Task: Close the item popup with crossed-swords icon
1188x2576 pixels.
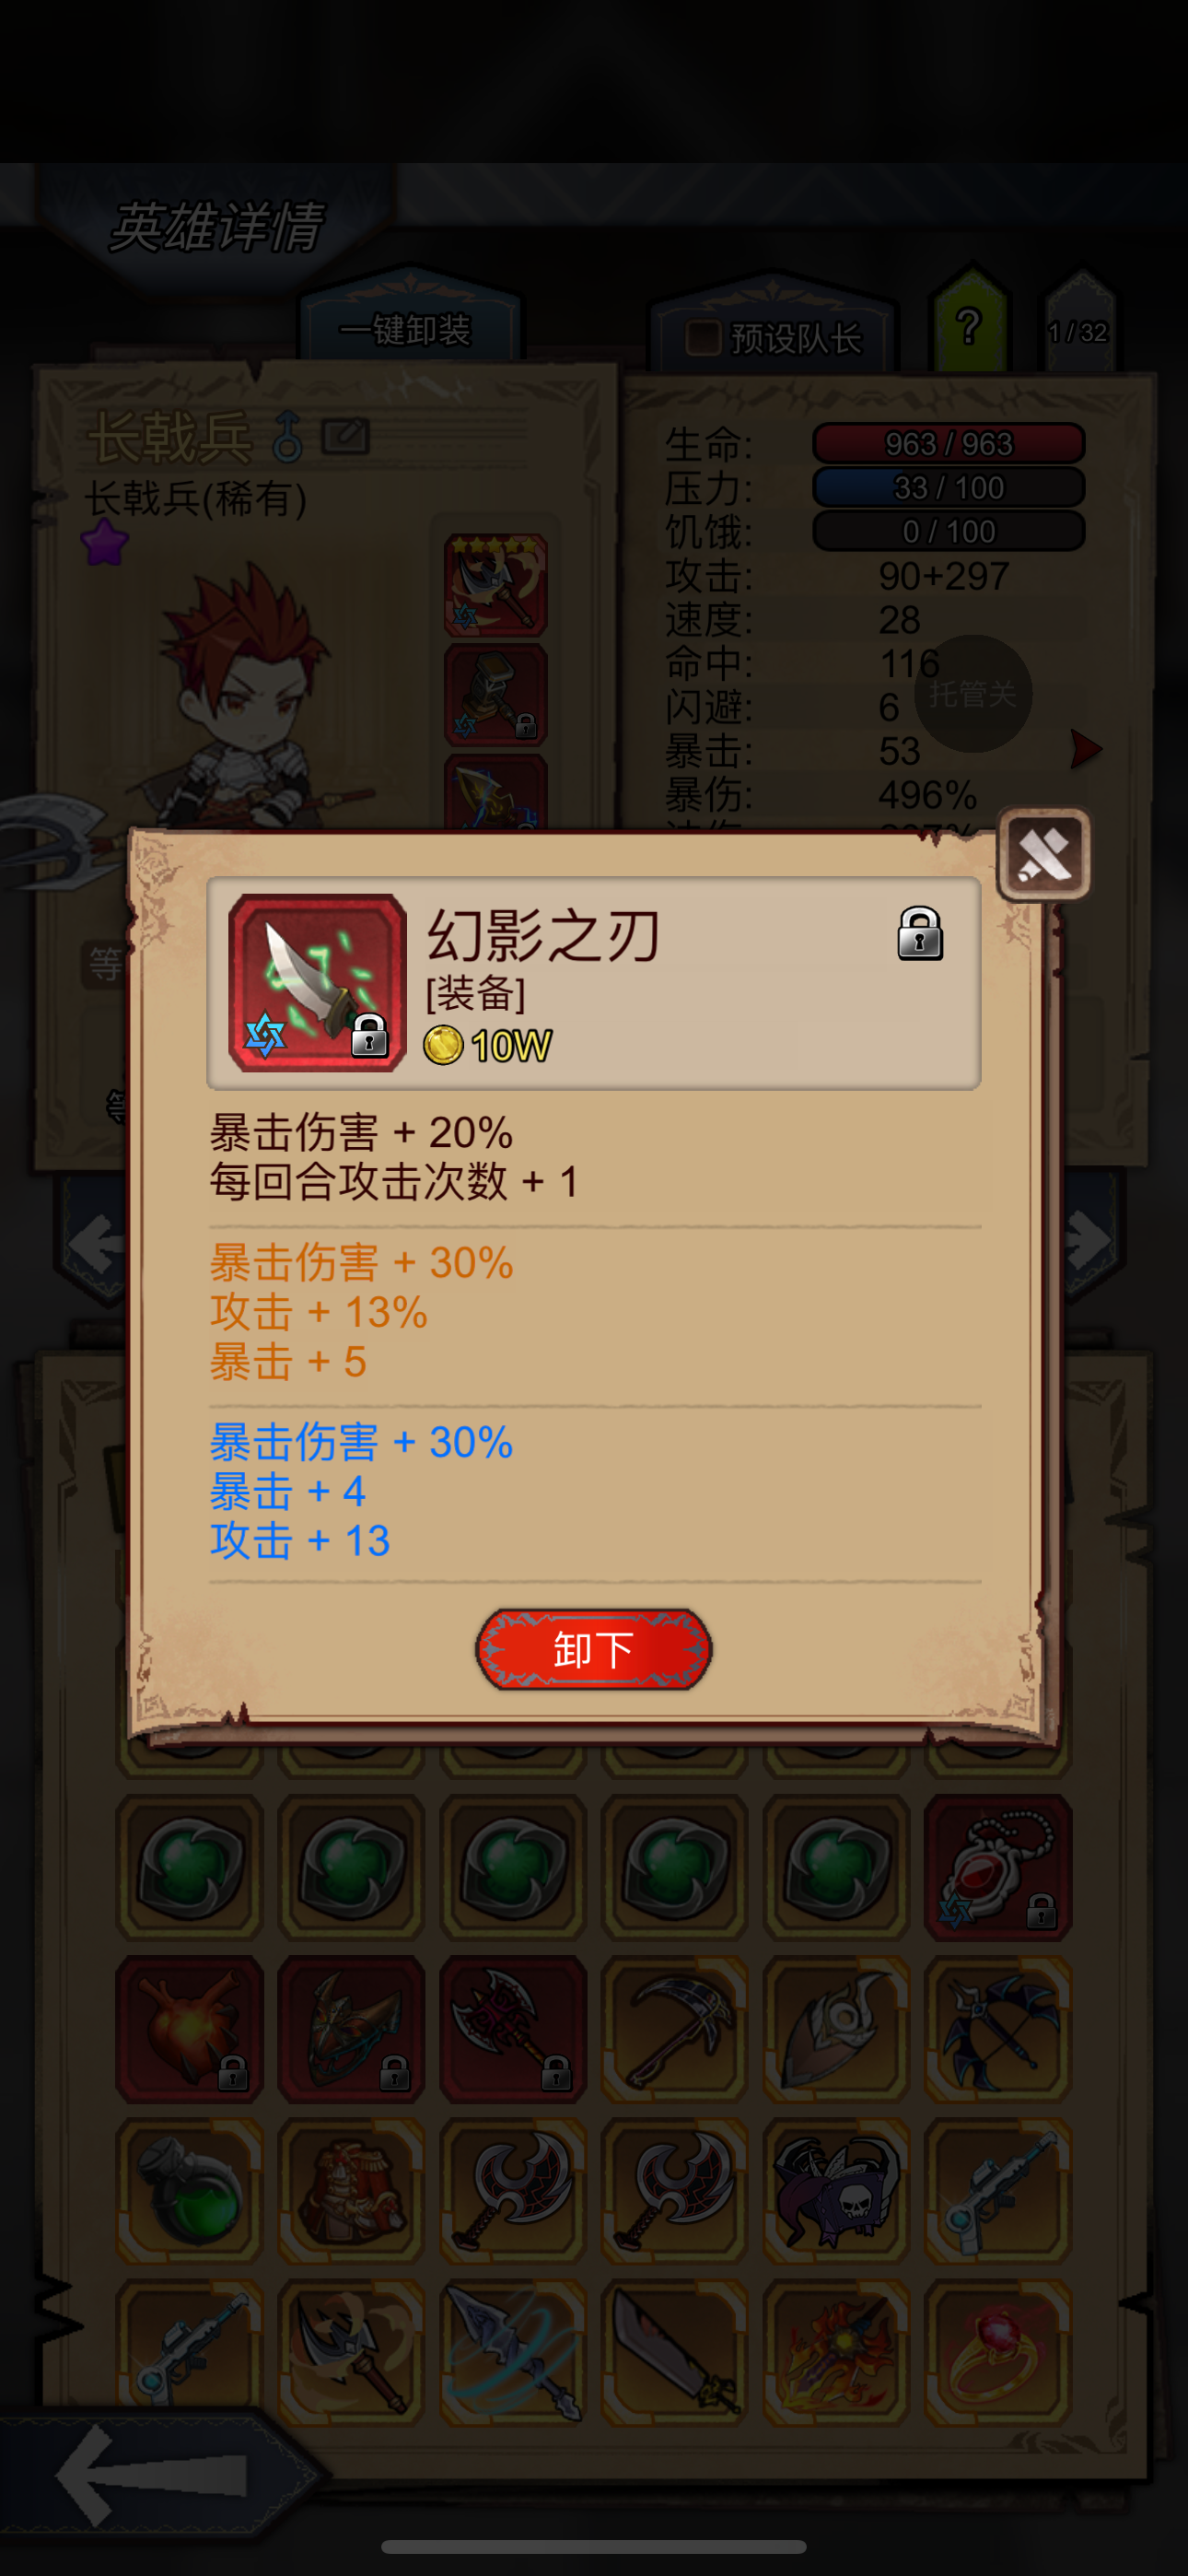Action: click(x=1044, y=853)
